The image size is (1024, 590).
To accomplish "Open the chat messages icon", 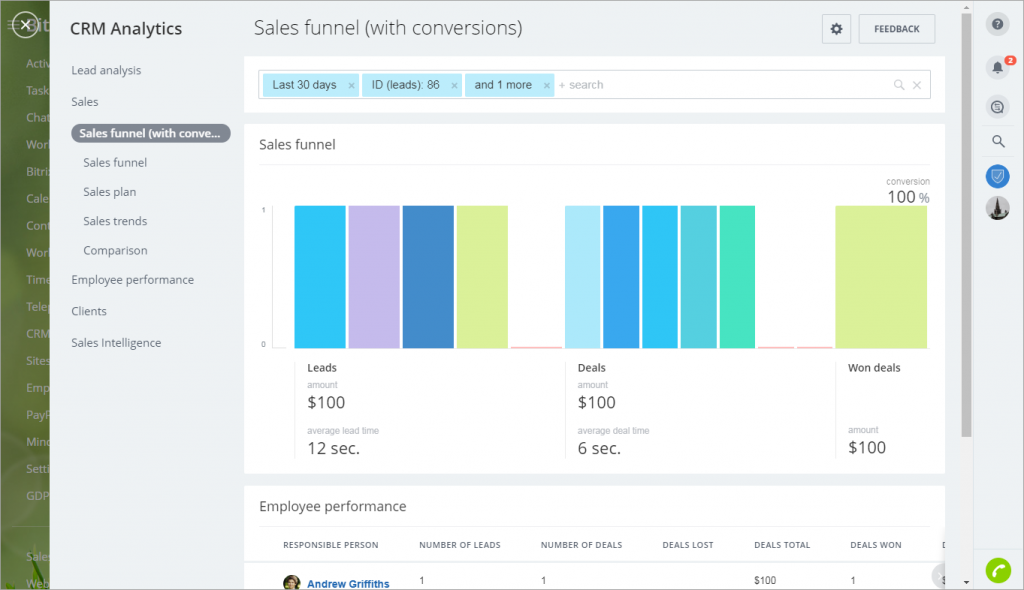I will click(997, 106).
